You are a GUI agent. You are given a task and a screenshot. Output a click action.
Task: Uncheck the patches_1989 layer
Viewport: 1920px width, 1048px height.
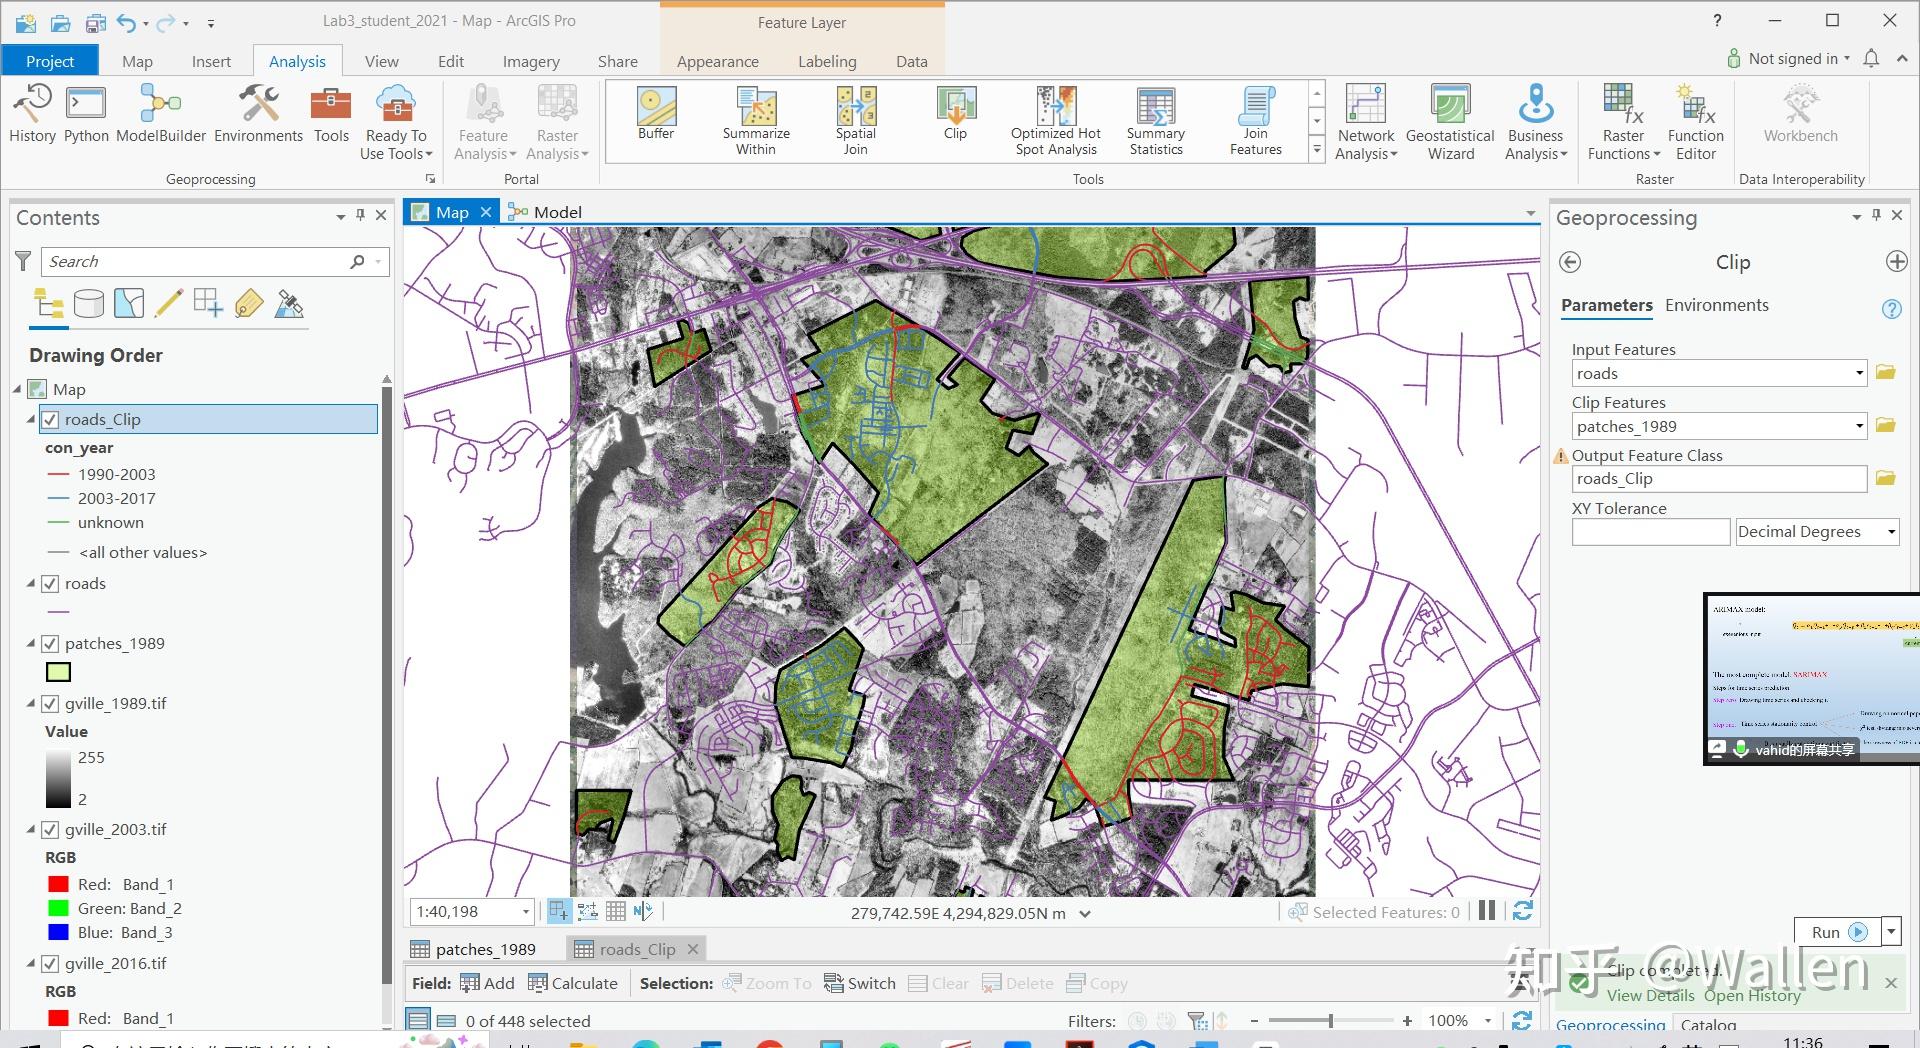point(50,643)
